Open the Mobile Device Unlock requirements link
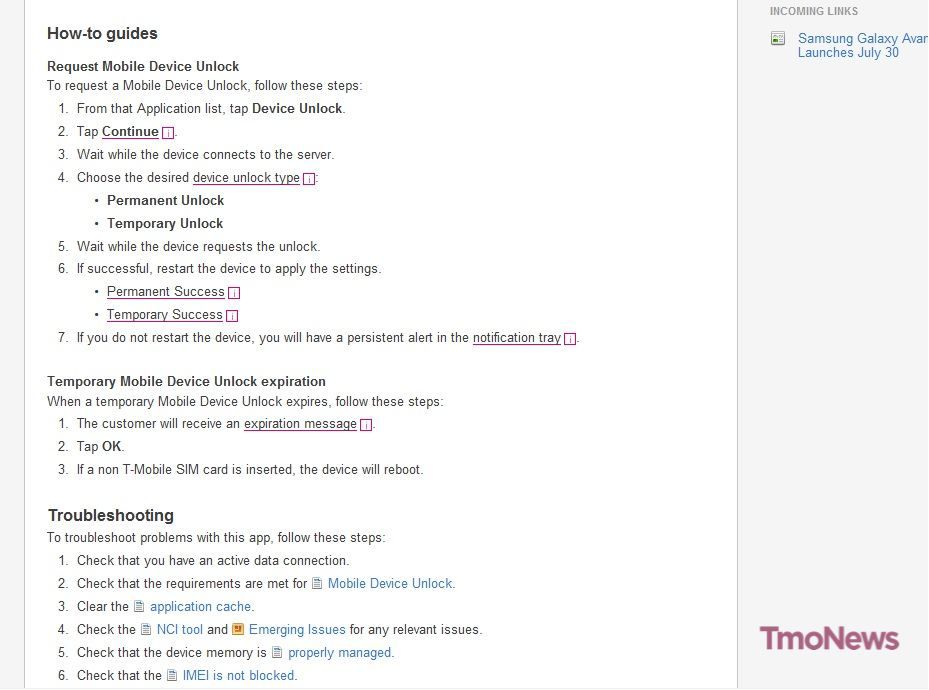Viewport: 929px width, 690px height. pyautogui.click(x=390, y=583)
